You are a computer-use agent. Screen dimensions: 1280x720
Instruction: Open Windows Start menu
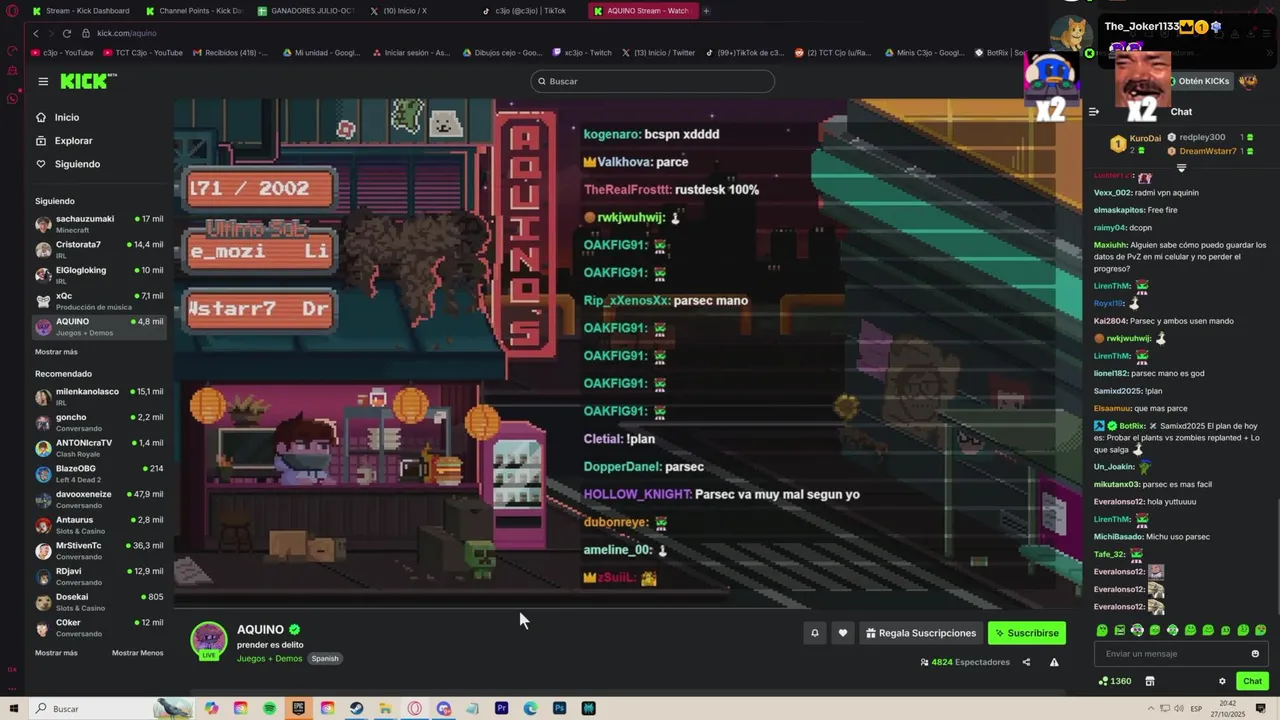tap(13, 708)
